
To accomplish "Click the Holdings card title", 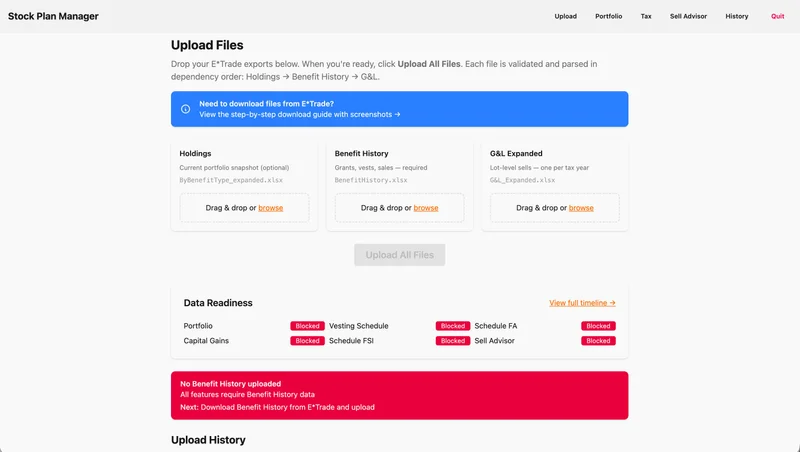I will 195,154.
